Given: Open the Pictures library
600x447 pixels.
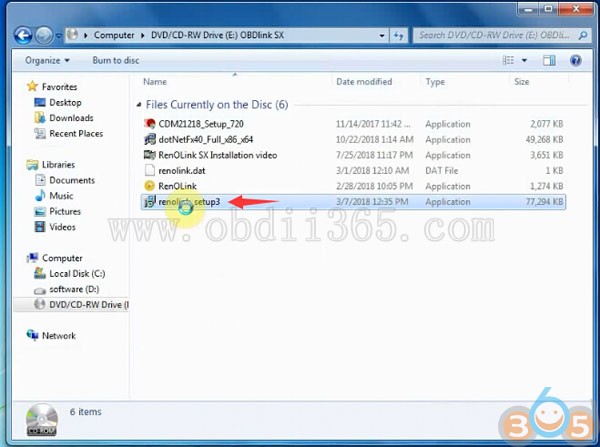Looking at the screenshot, I should pos(65,211).
